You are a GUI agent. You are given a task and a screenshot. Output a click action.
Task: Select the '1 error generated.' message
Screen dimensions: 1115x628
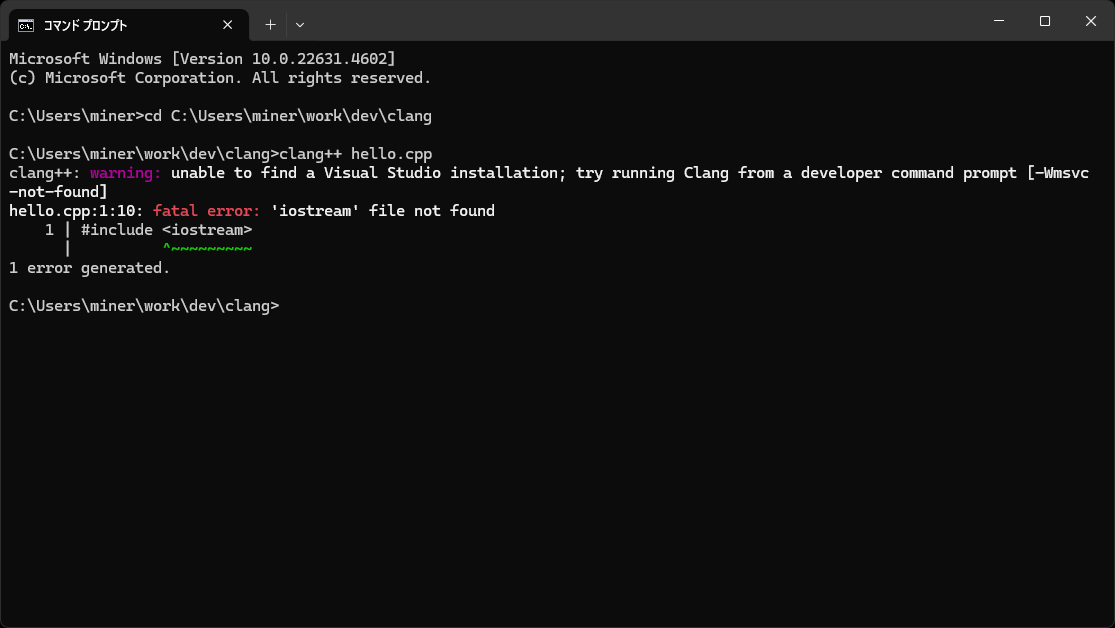pos(88,267)
